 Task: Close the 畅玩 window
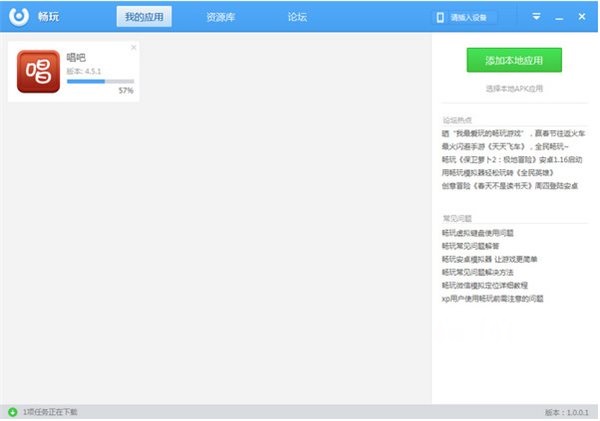tap(582, 16)
